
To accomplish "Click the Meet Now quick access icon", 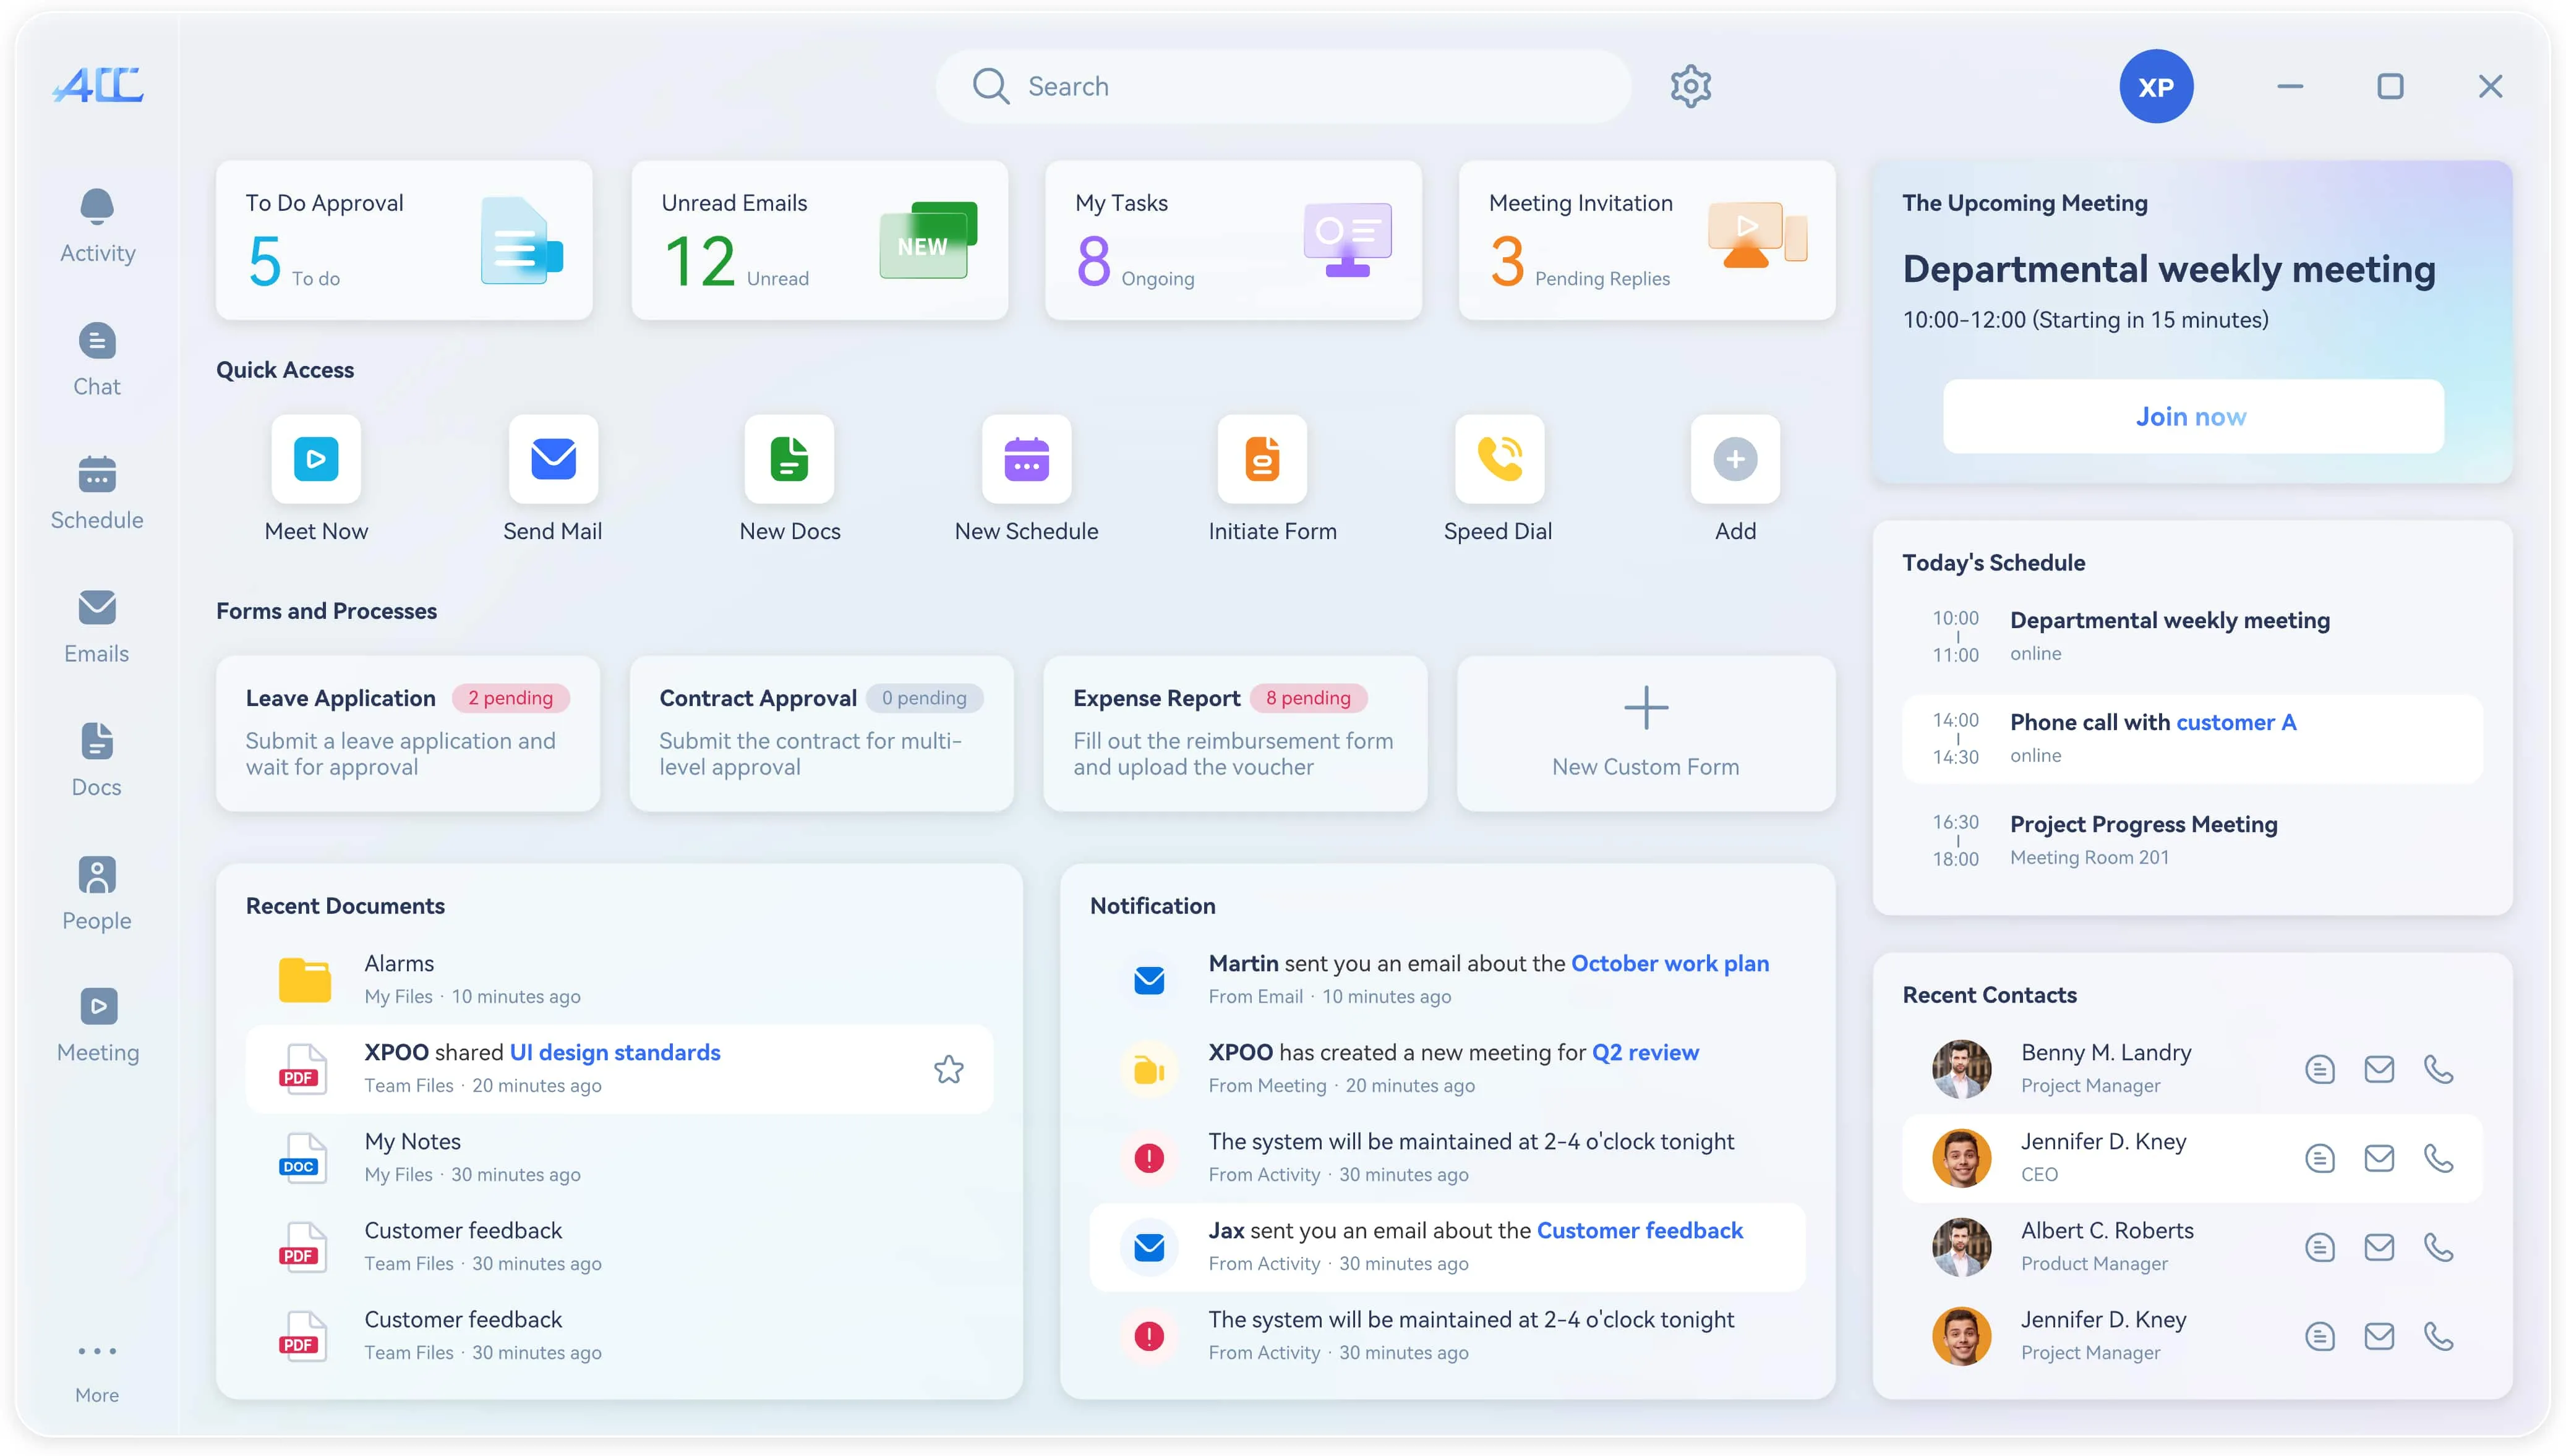I will pyautogui.click(x=316, y=459).
